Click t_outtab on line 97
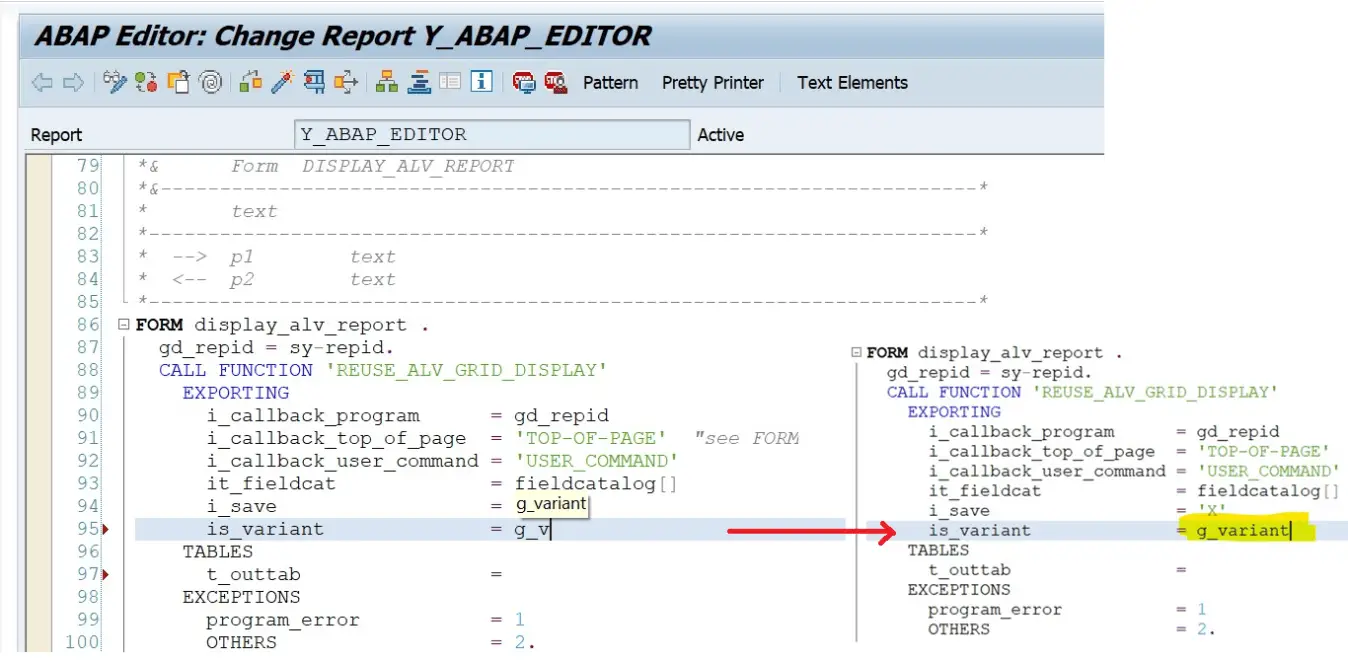Image resolution: width=1348 pixels, height=661 pixels. 253,575
